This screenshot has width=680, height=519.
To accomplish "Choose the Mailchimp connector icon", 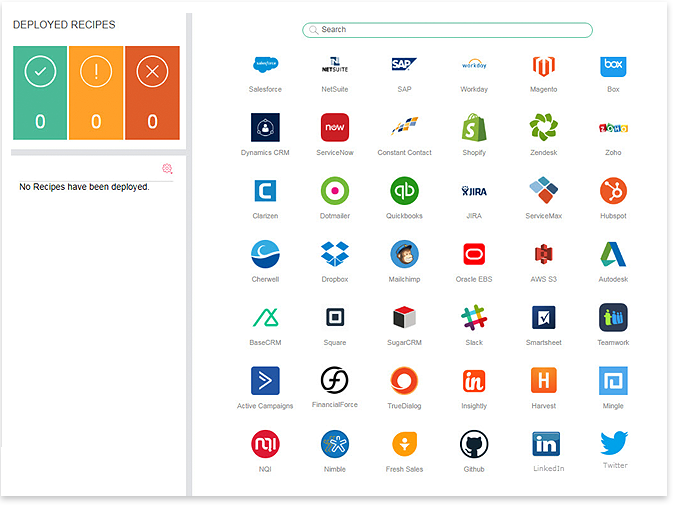I will (404, 254).
